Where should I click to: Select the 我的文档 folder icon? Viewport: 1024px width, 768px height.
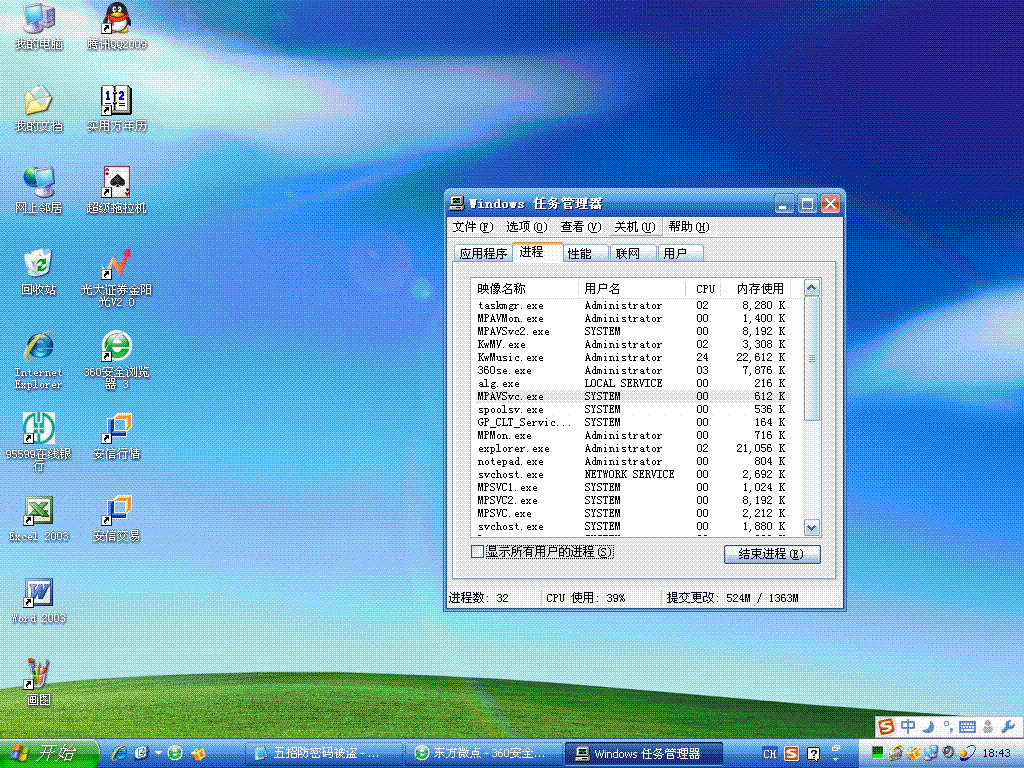click(x=39, y=109)
